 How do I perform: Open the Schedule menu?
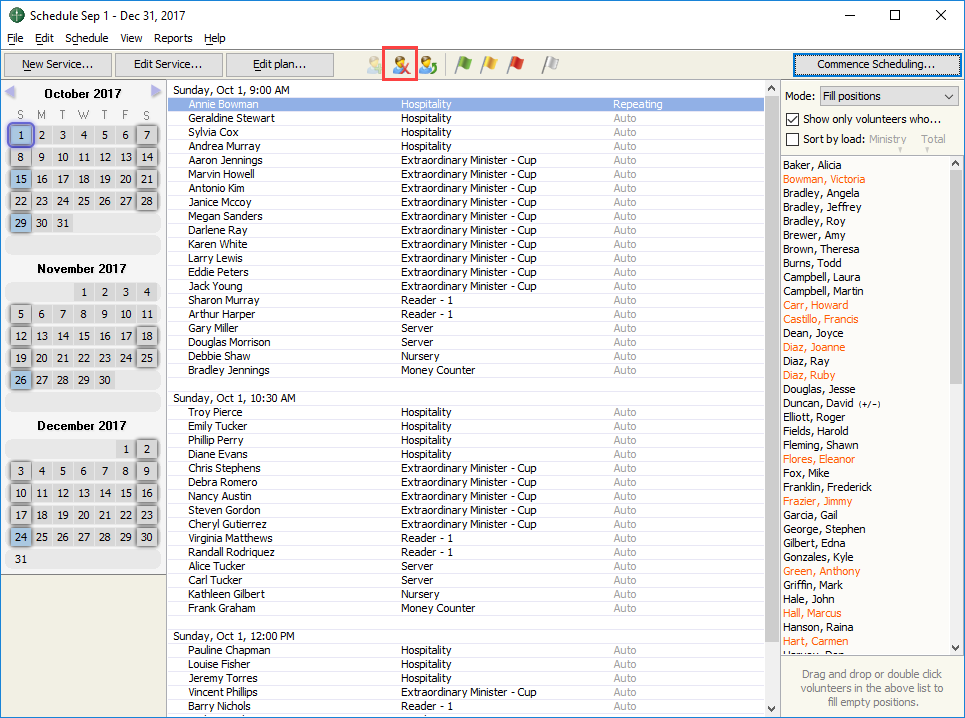click(86, 38)
